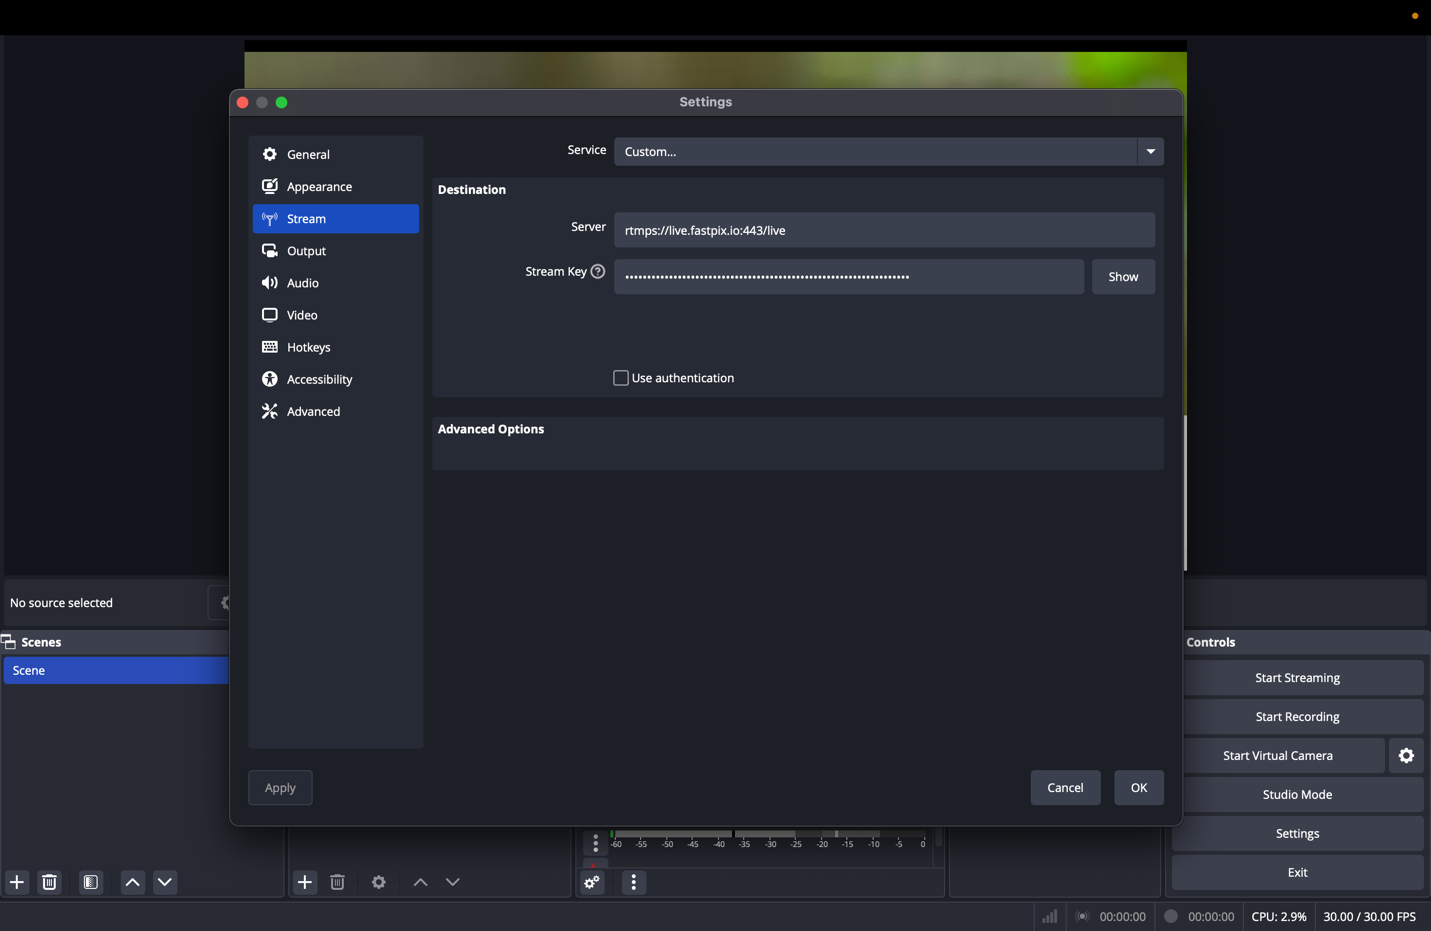The height and width of the screenshot is (931, 1431).
Task: Open the Advanced settings category
Action: 335,411
